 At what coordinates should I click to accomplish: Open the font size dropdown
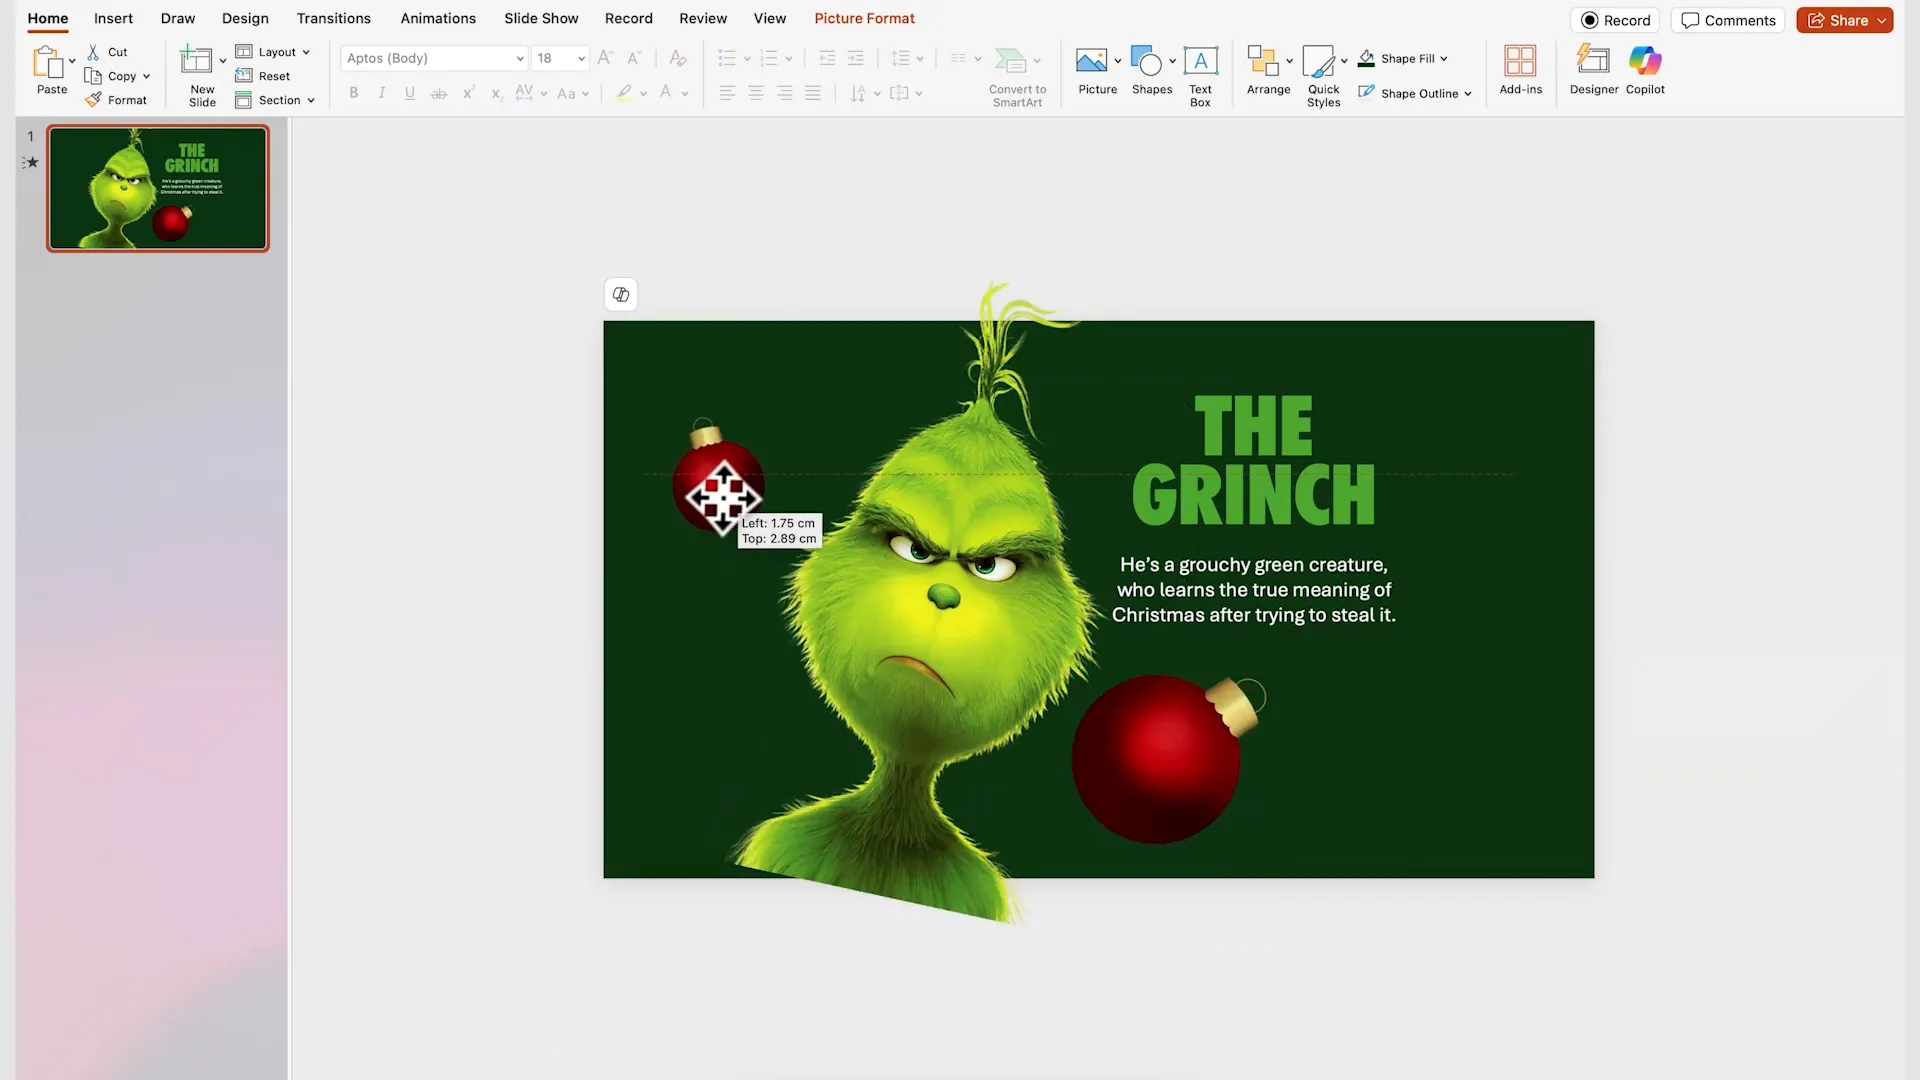(581, 58)
